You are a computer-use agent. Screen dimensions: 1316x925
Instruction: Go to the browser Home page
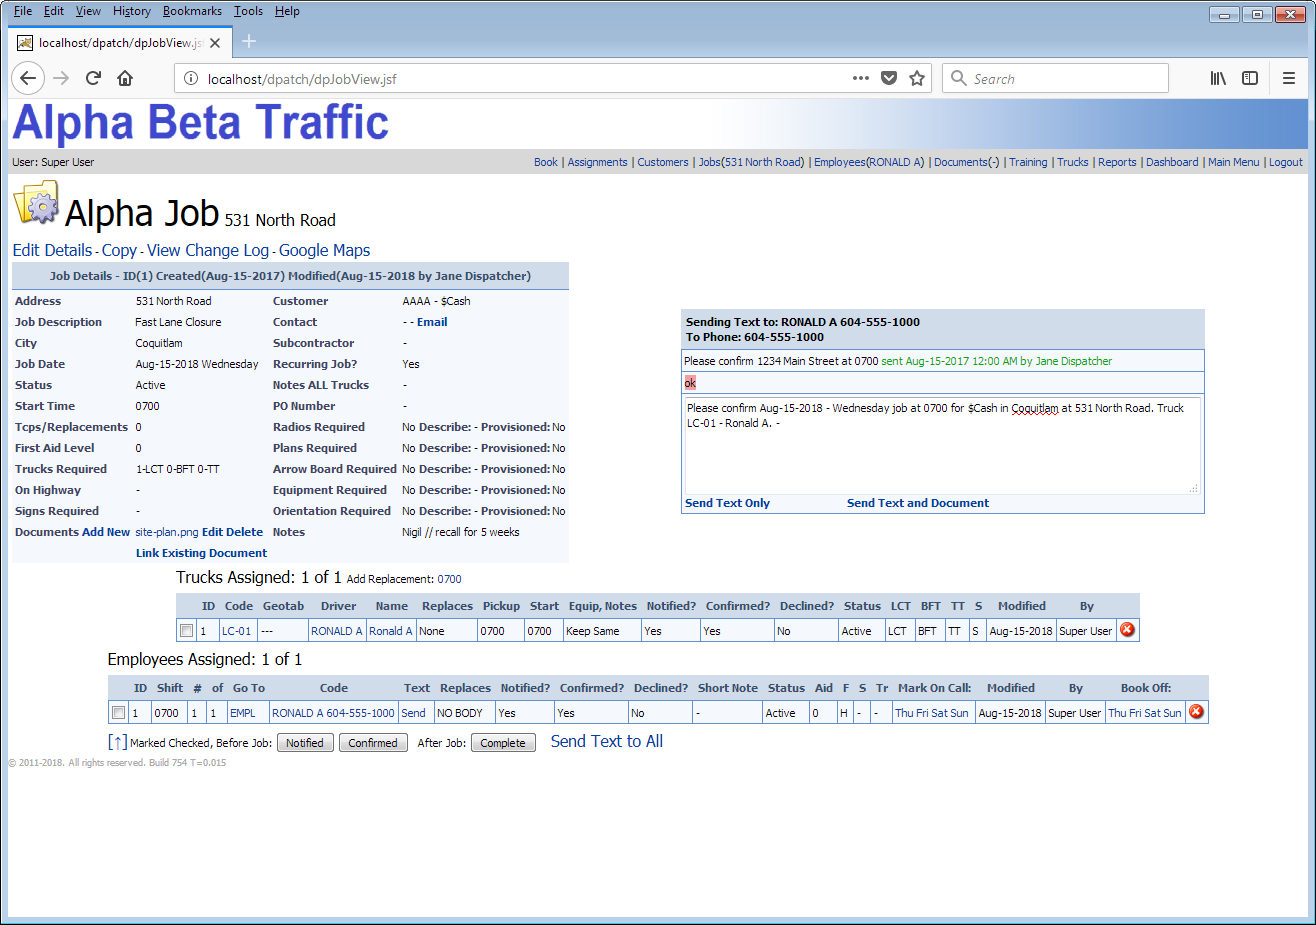point(125,78)
